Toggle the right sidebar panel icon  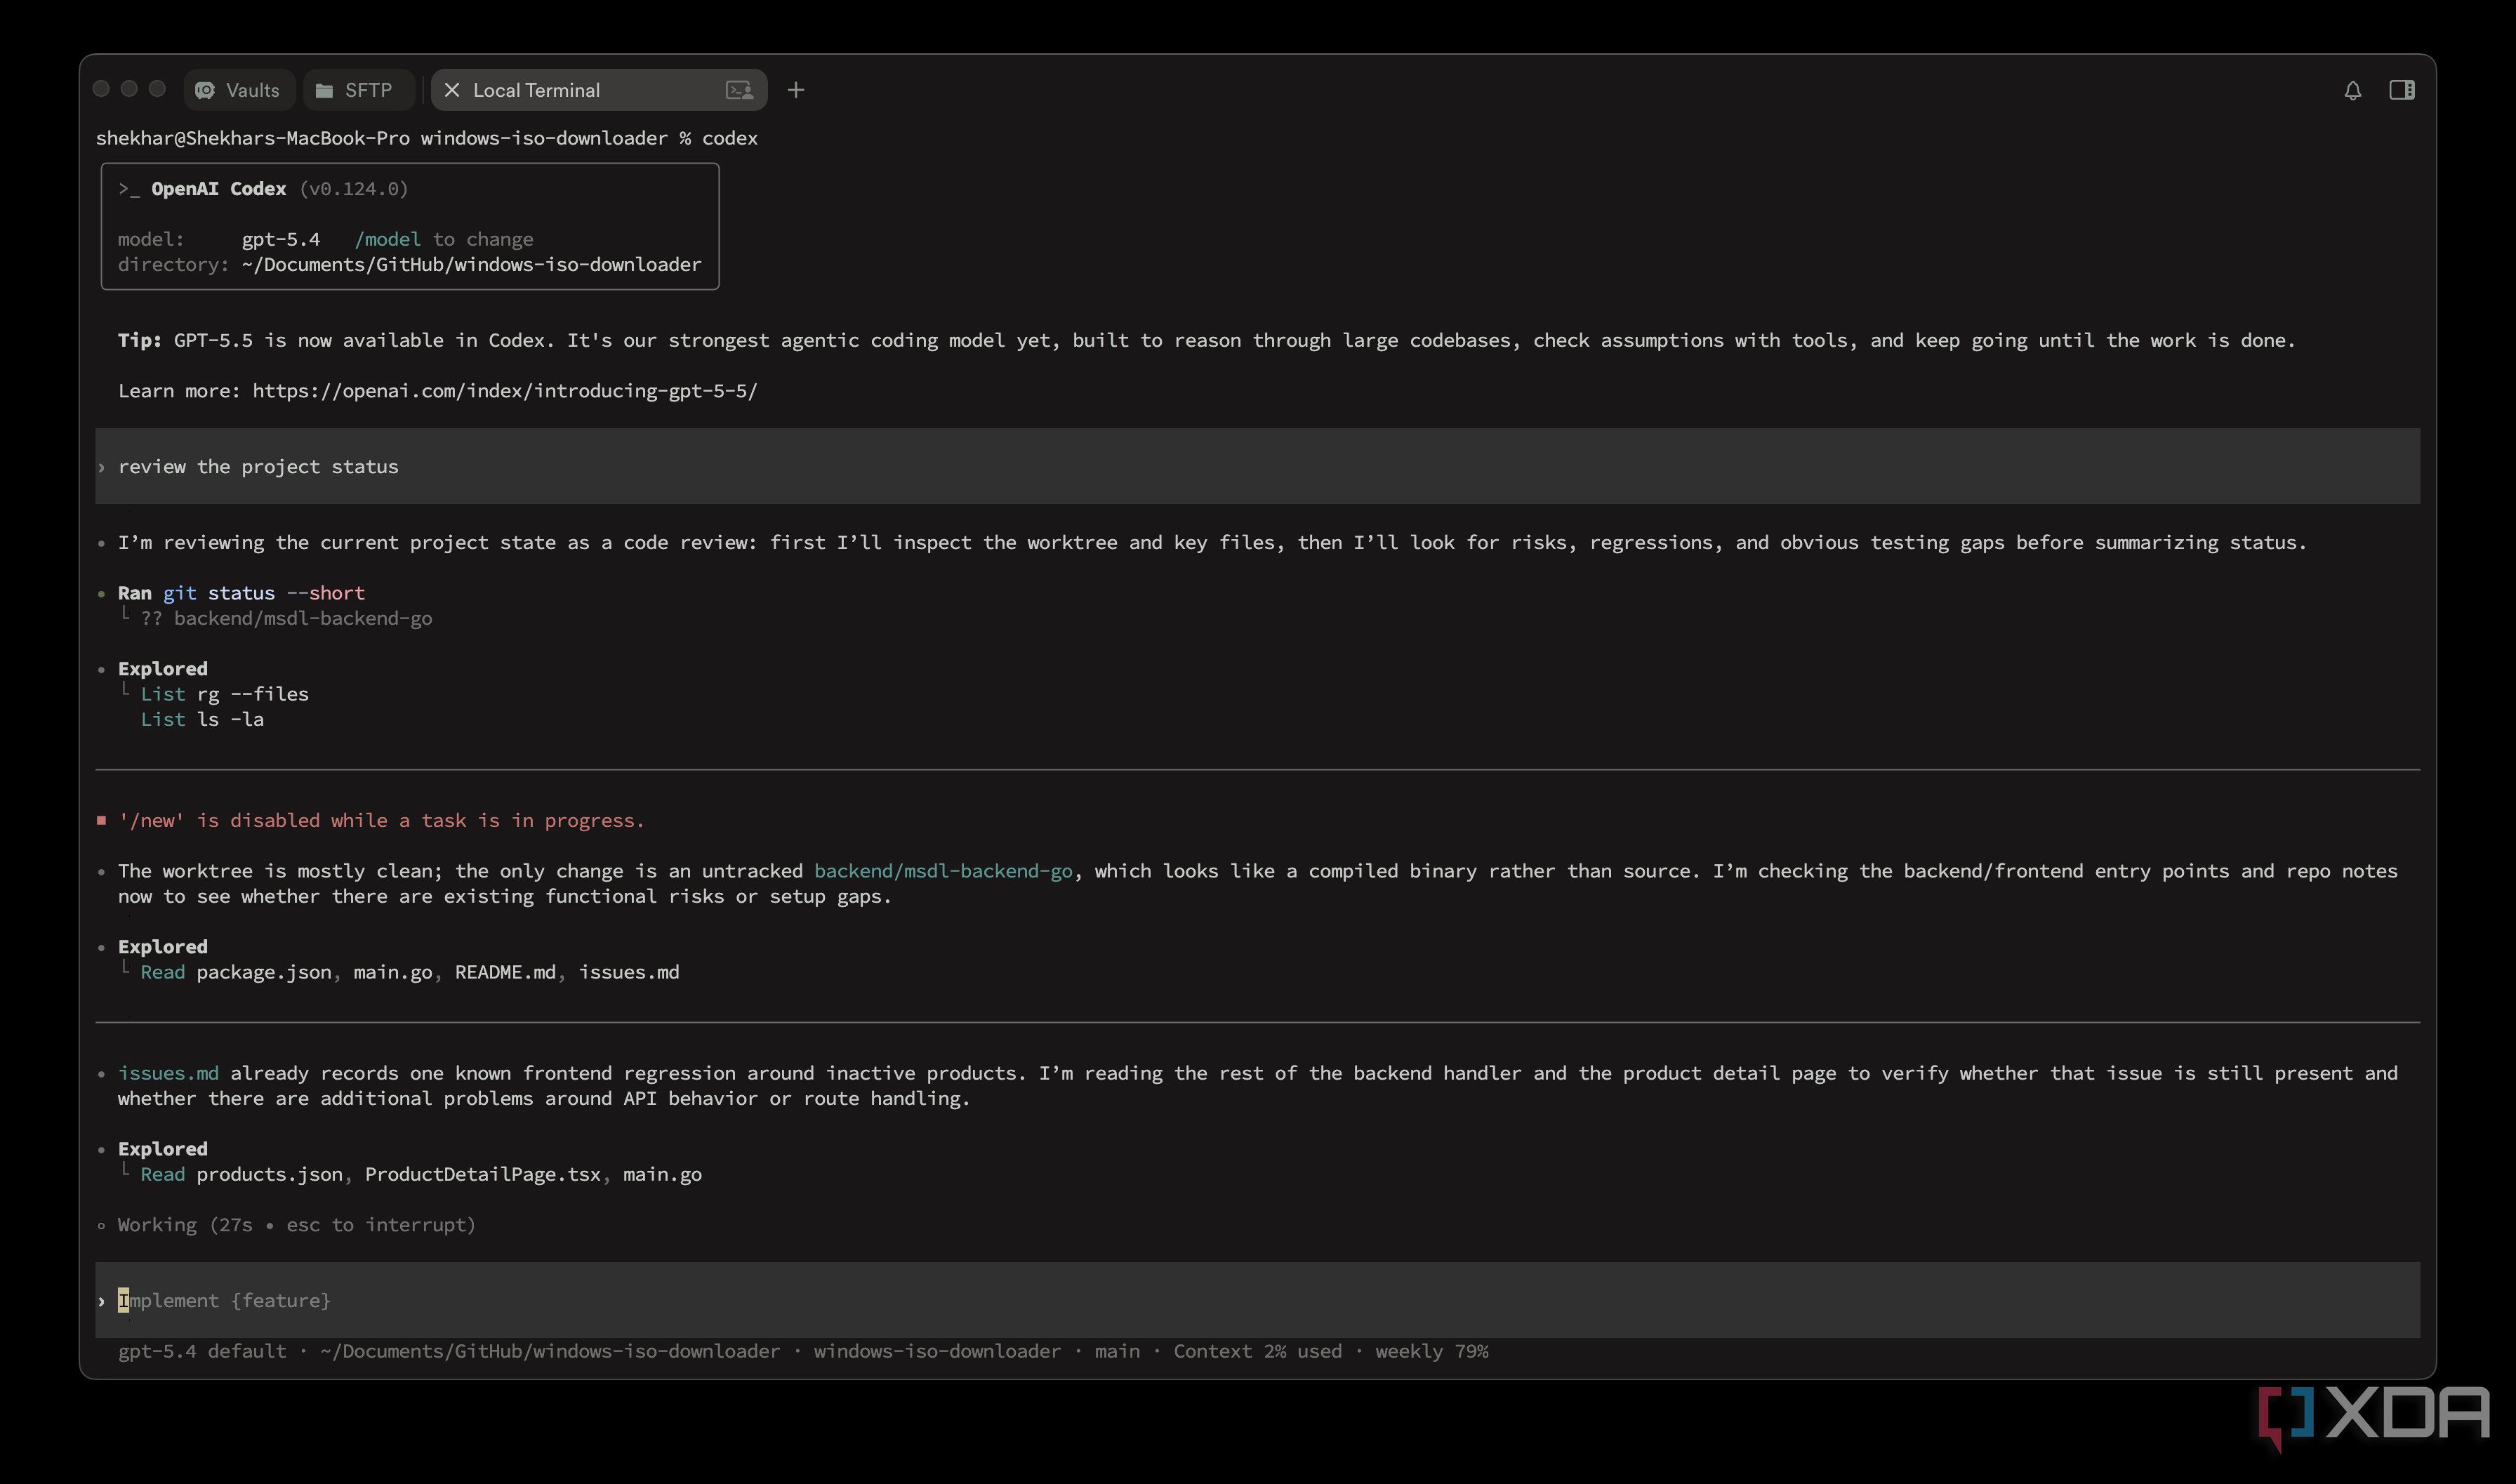(x=2402, y=90)
